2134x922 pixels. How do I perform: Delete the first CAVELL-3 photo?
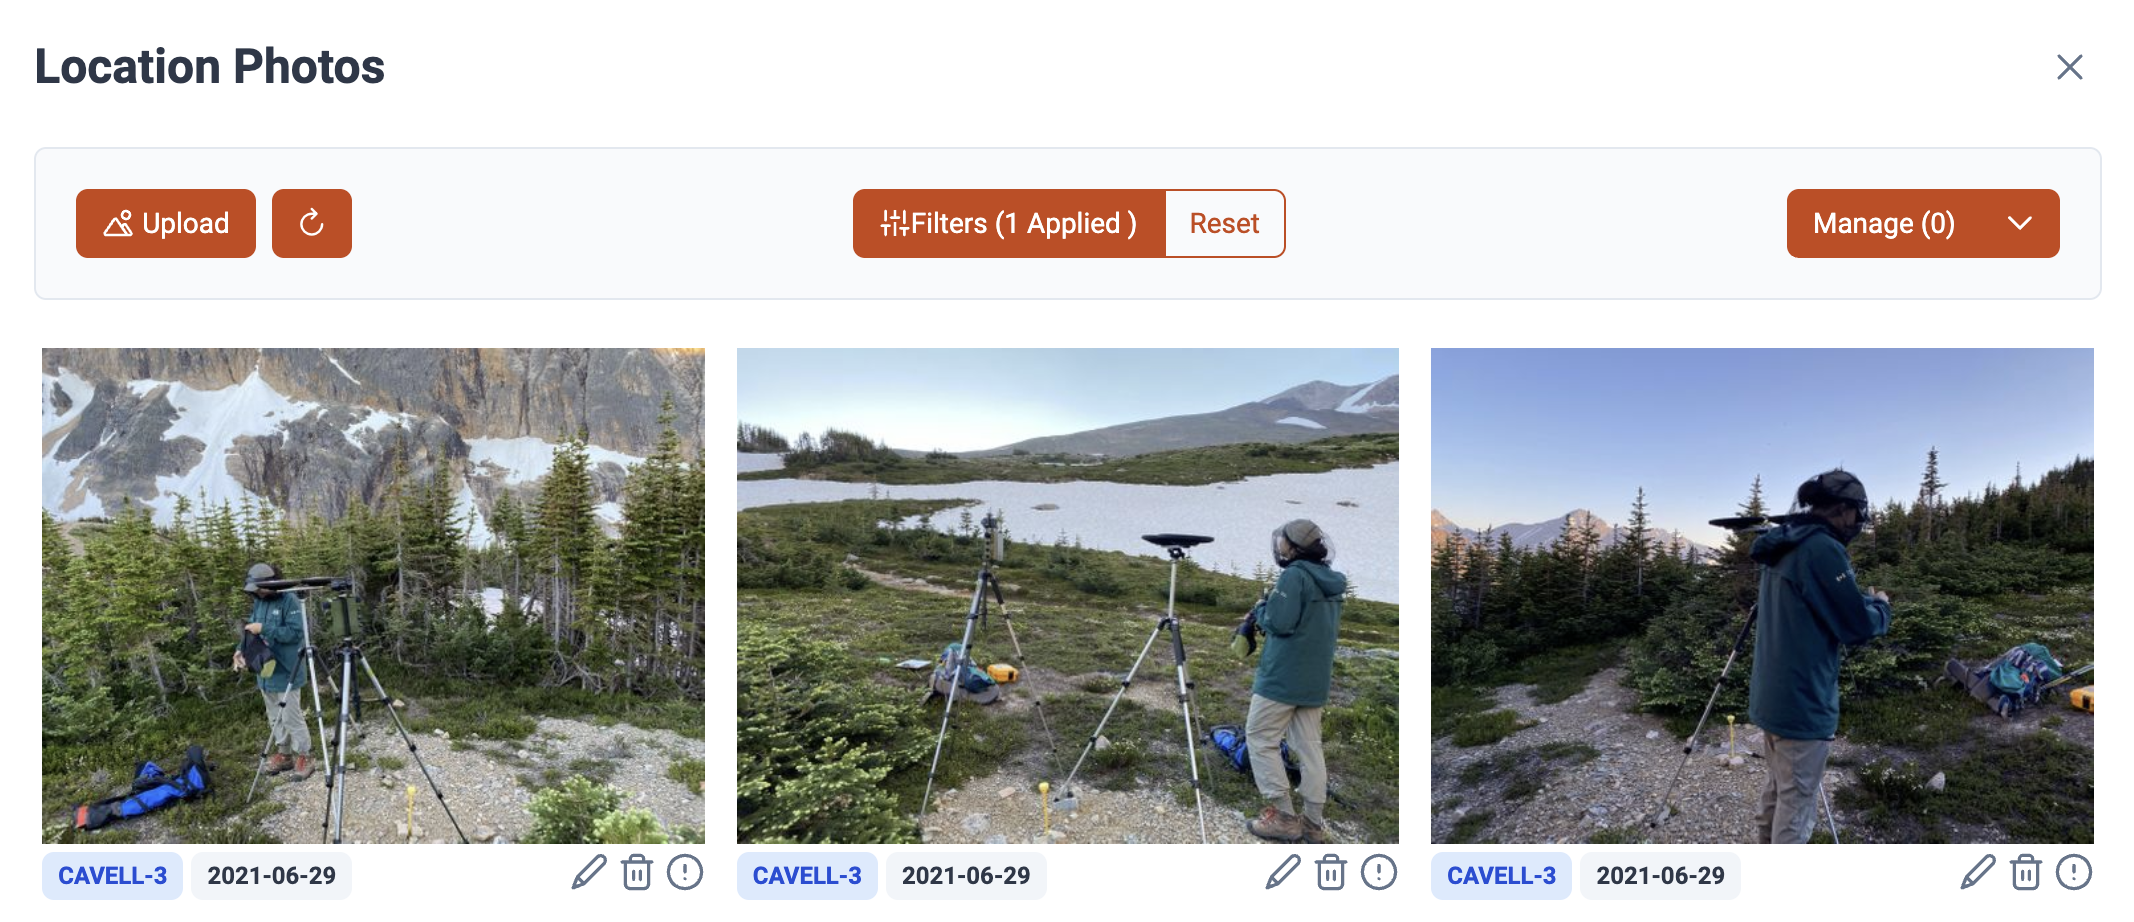coord(637,872)
